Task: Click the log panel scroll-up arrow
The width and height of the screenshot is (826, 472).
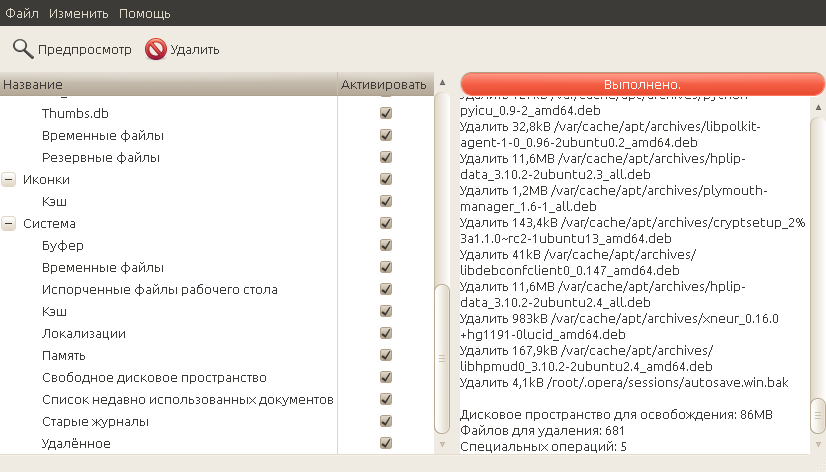Action: pyautogui.click(x=817, y=105)
